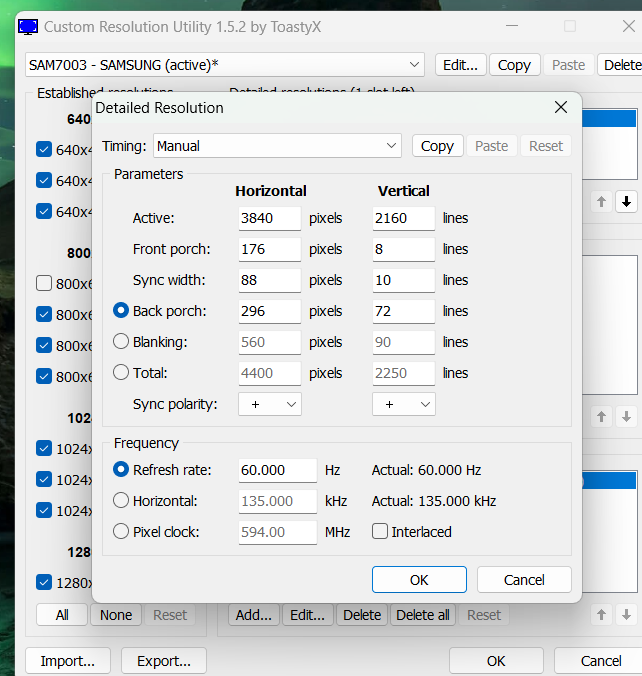Screen dimensions: 642x676
Task: Close the Detailed Resolution dialog
Action: coord(561,107)
